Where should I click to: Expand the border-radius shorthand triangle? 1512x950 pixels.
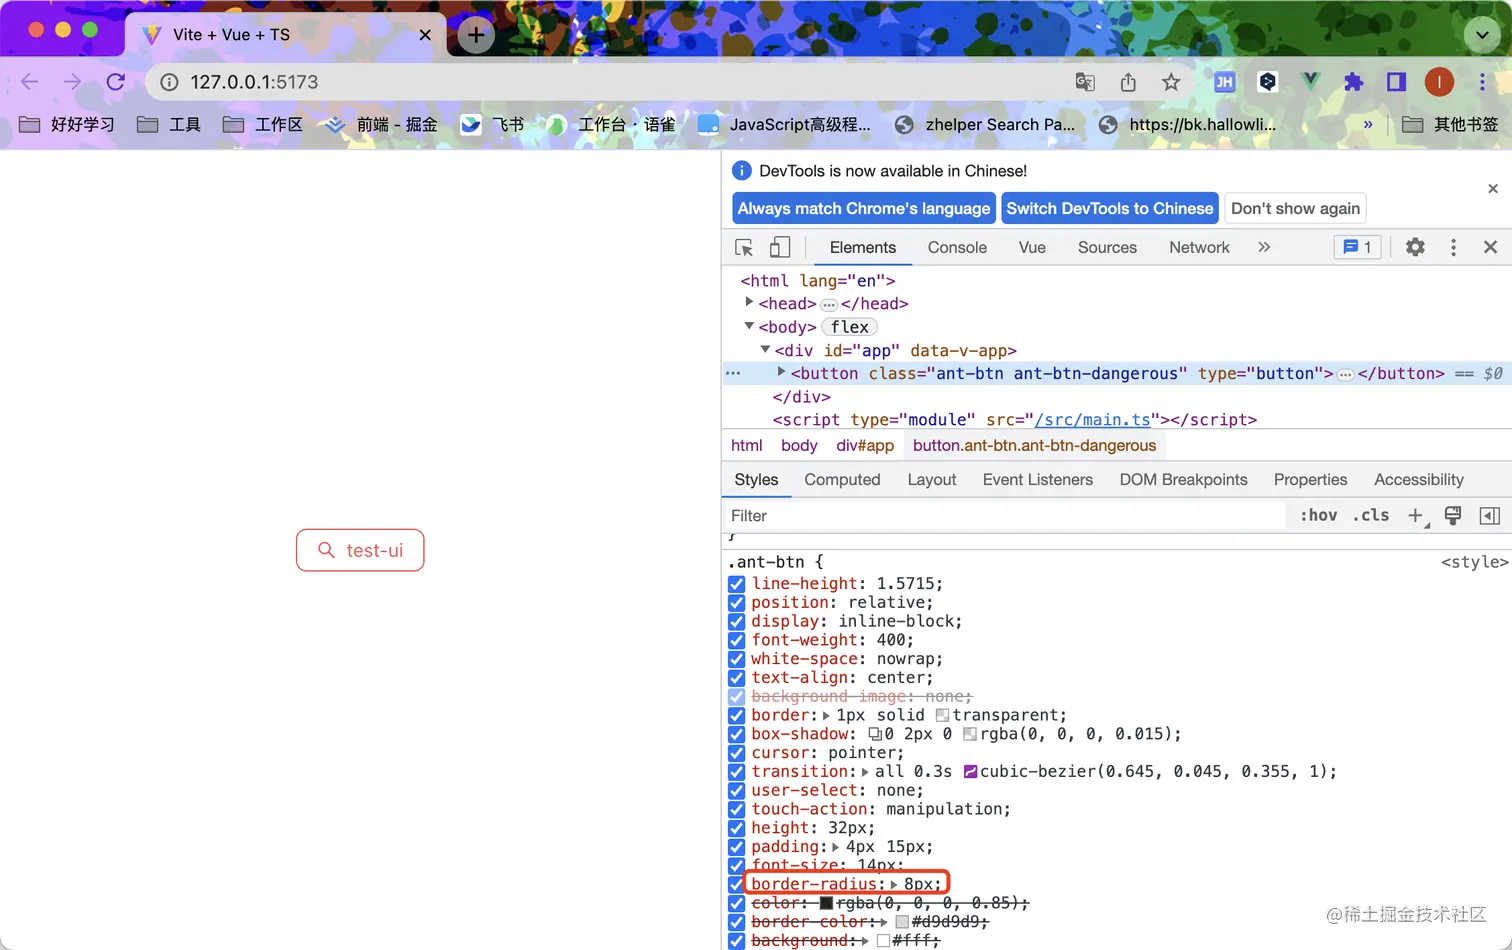click(x=894, y=885)
